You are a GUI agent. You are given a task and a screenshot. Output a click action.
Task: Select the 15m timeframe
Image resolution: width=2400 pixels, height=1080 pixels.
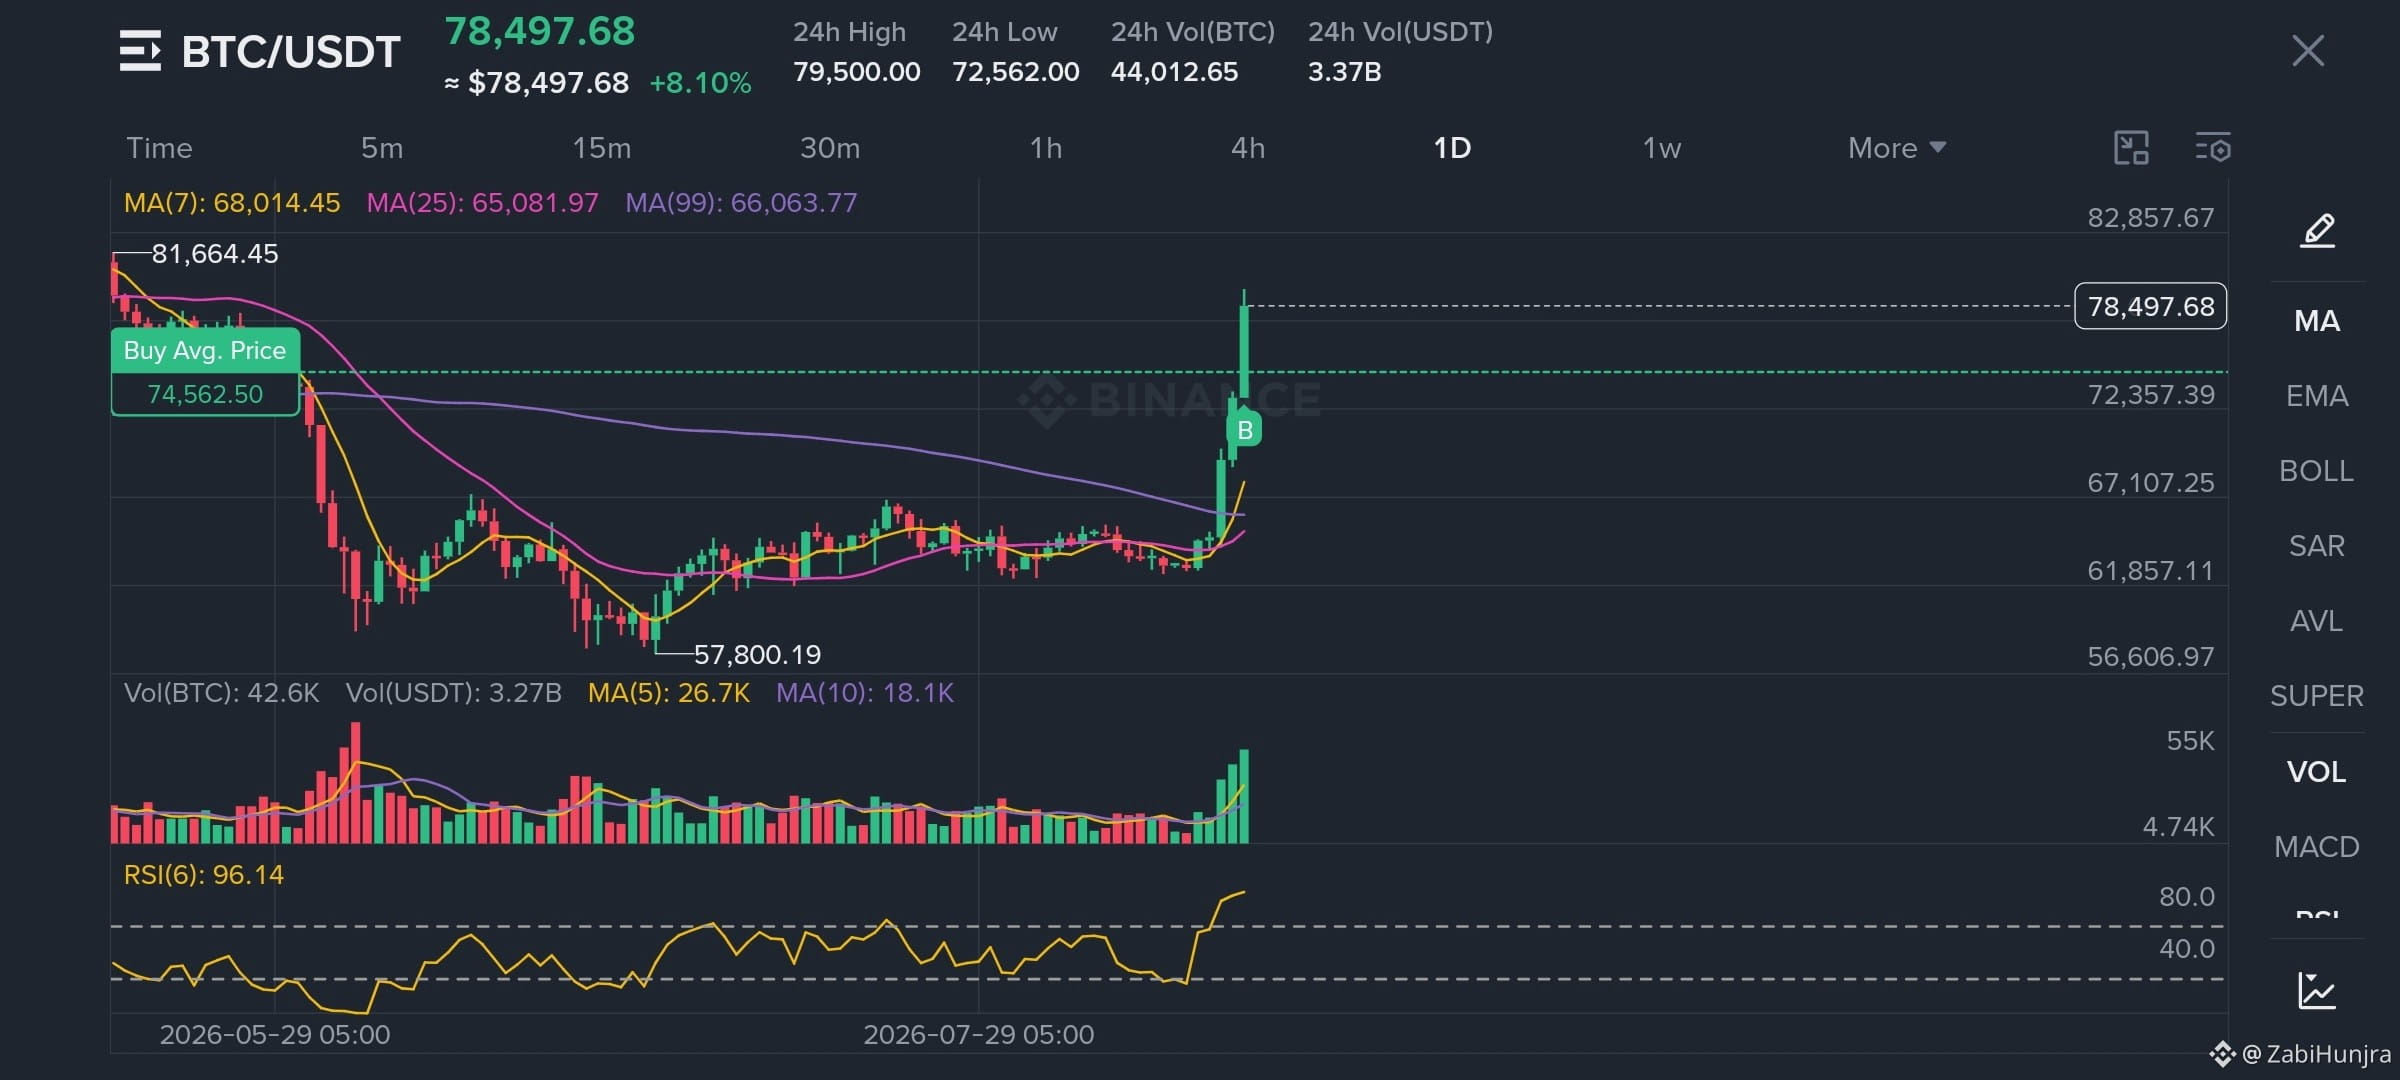[x=601, y=148]
